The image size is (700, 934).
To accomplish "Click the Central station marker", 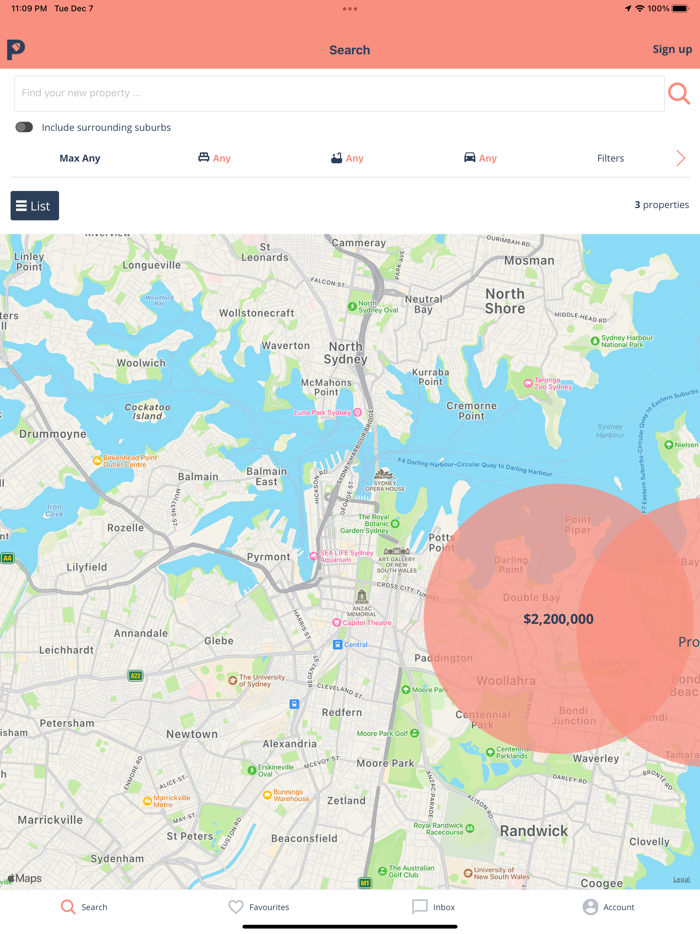I will coord(337,645).
